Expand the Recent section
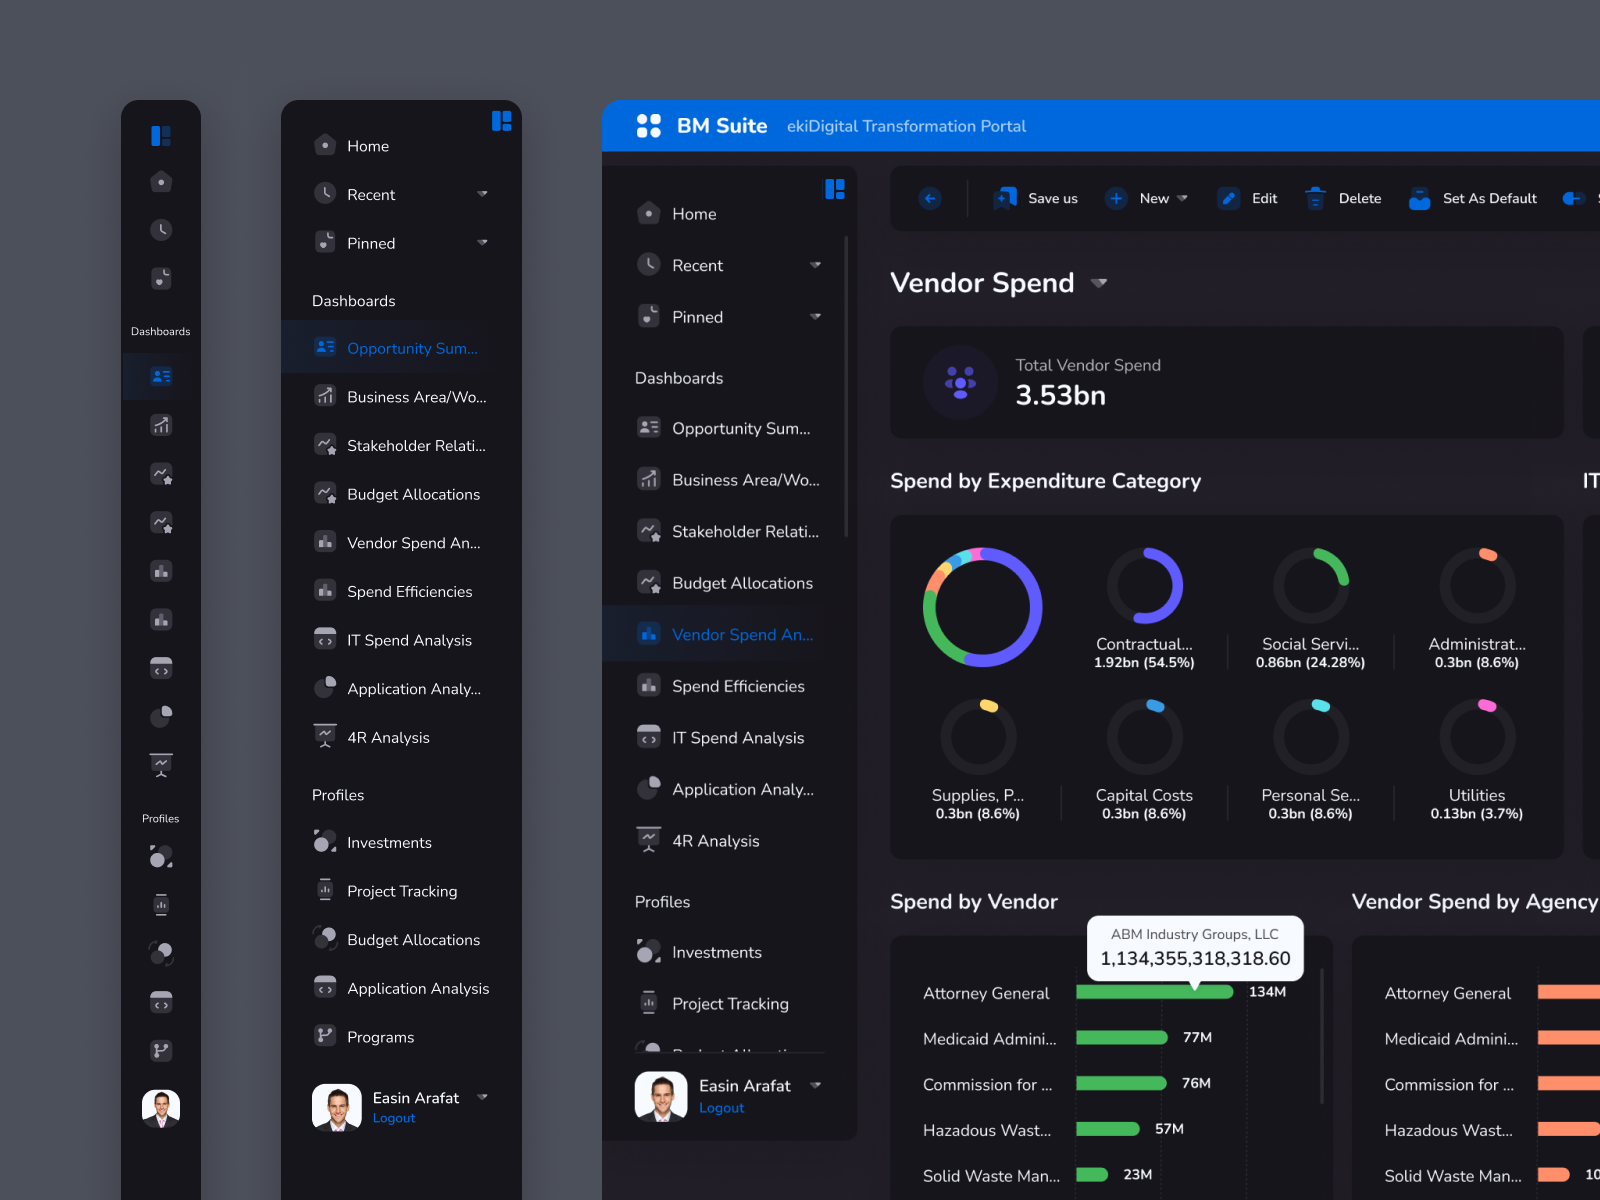 pyautogui.click(x=816, y=265)
